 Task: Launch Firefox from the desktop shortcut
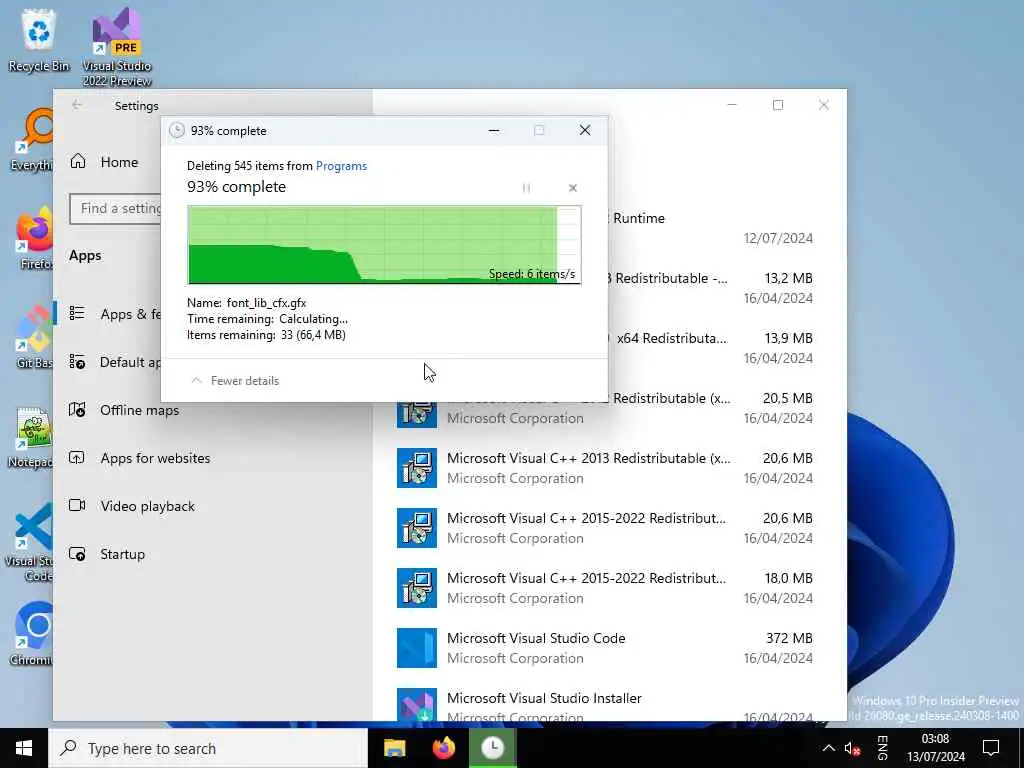(x=35, y=238)
